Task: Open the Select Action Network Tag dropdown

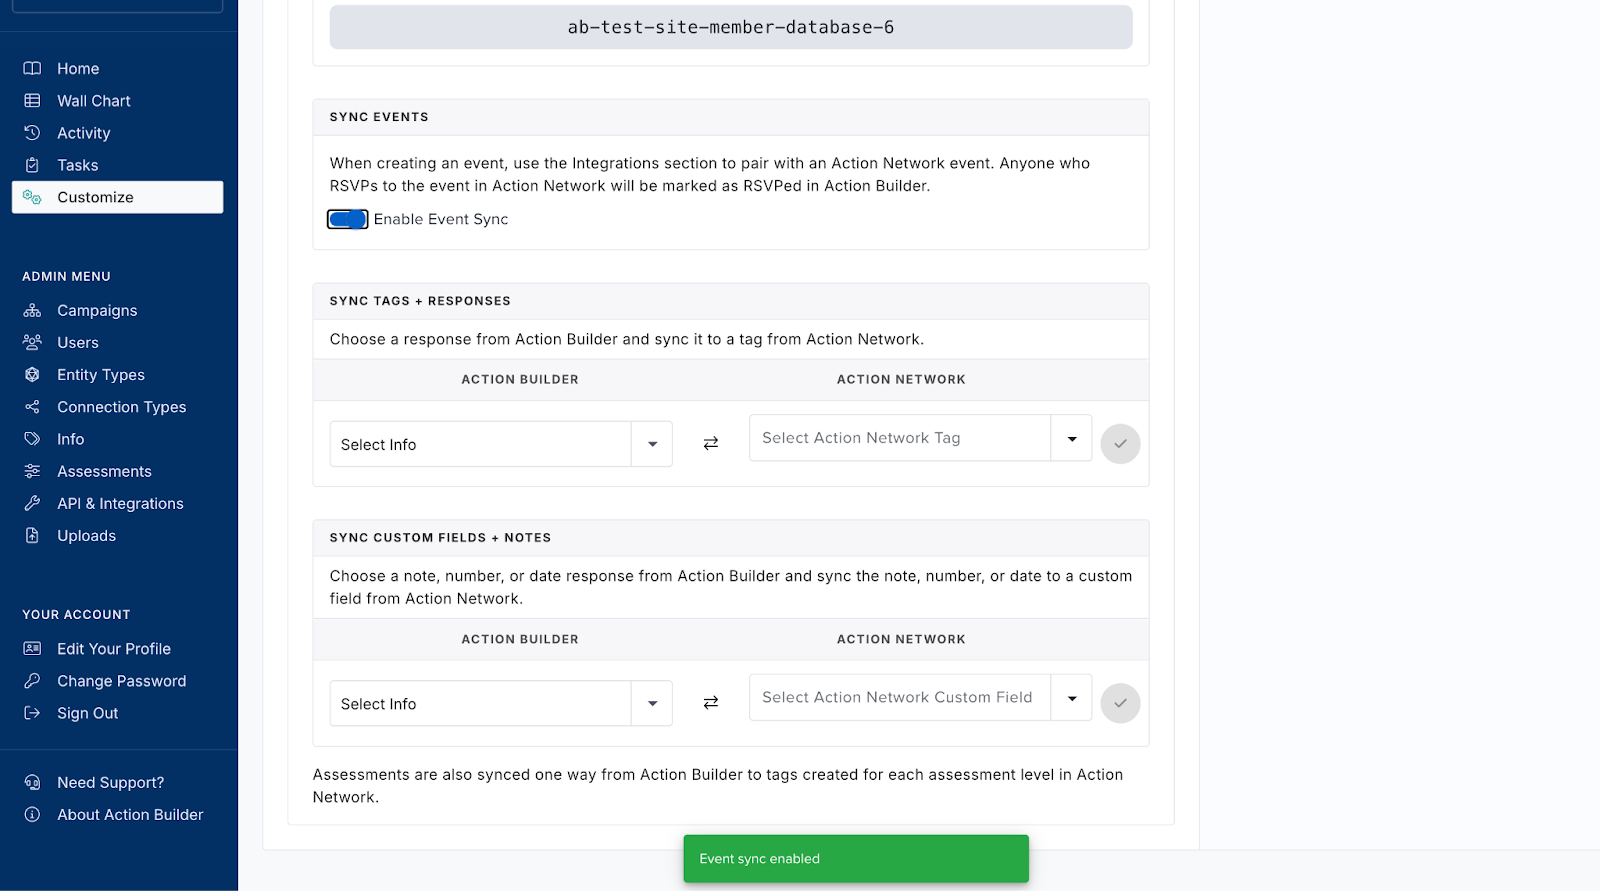Action: click(x=920, y=438)
